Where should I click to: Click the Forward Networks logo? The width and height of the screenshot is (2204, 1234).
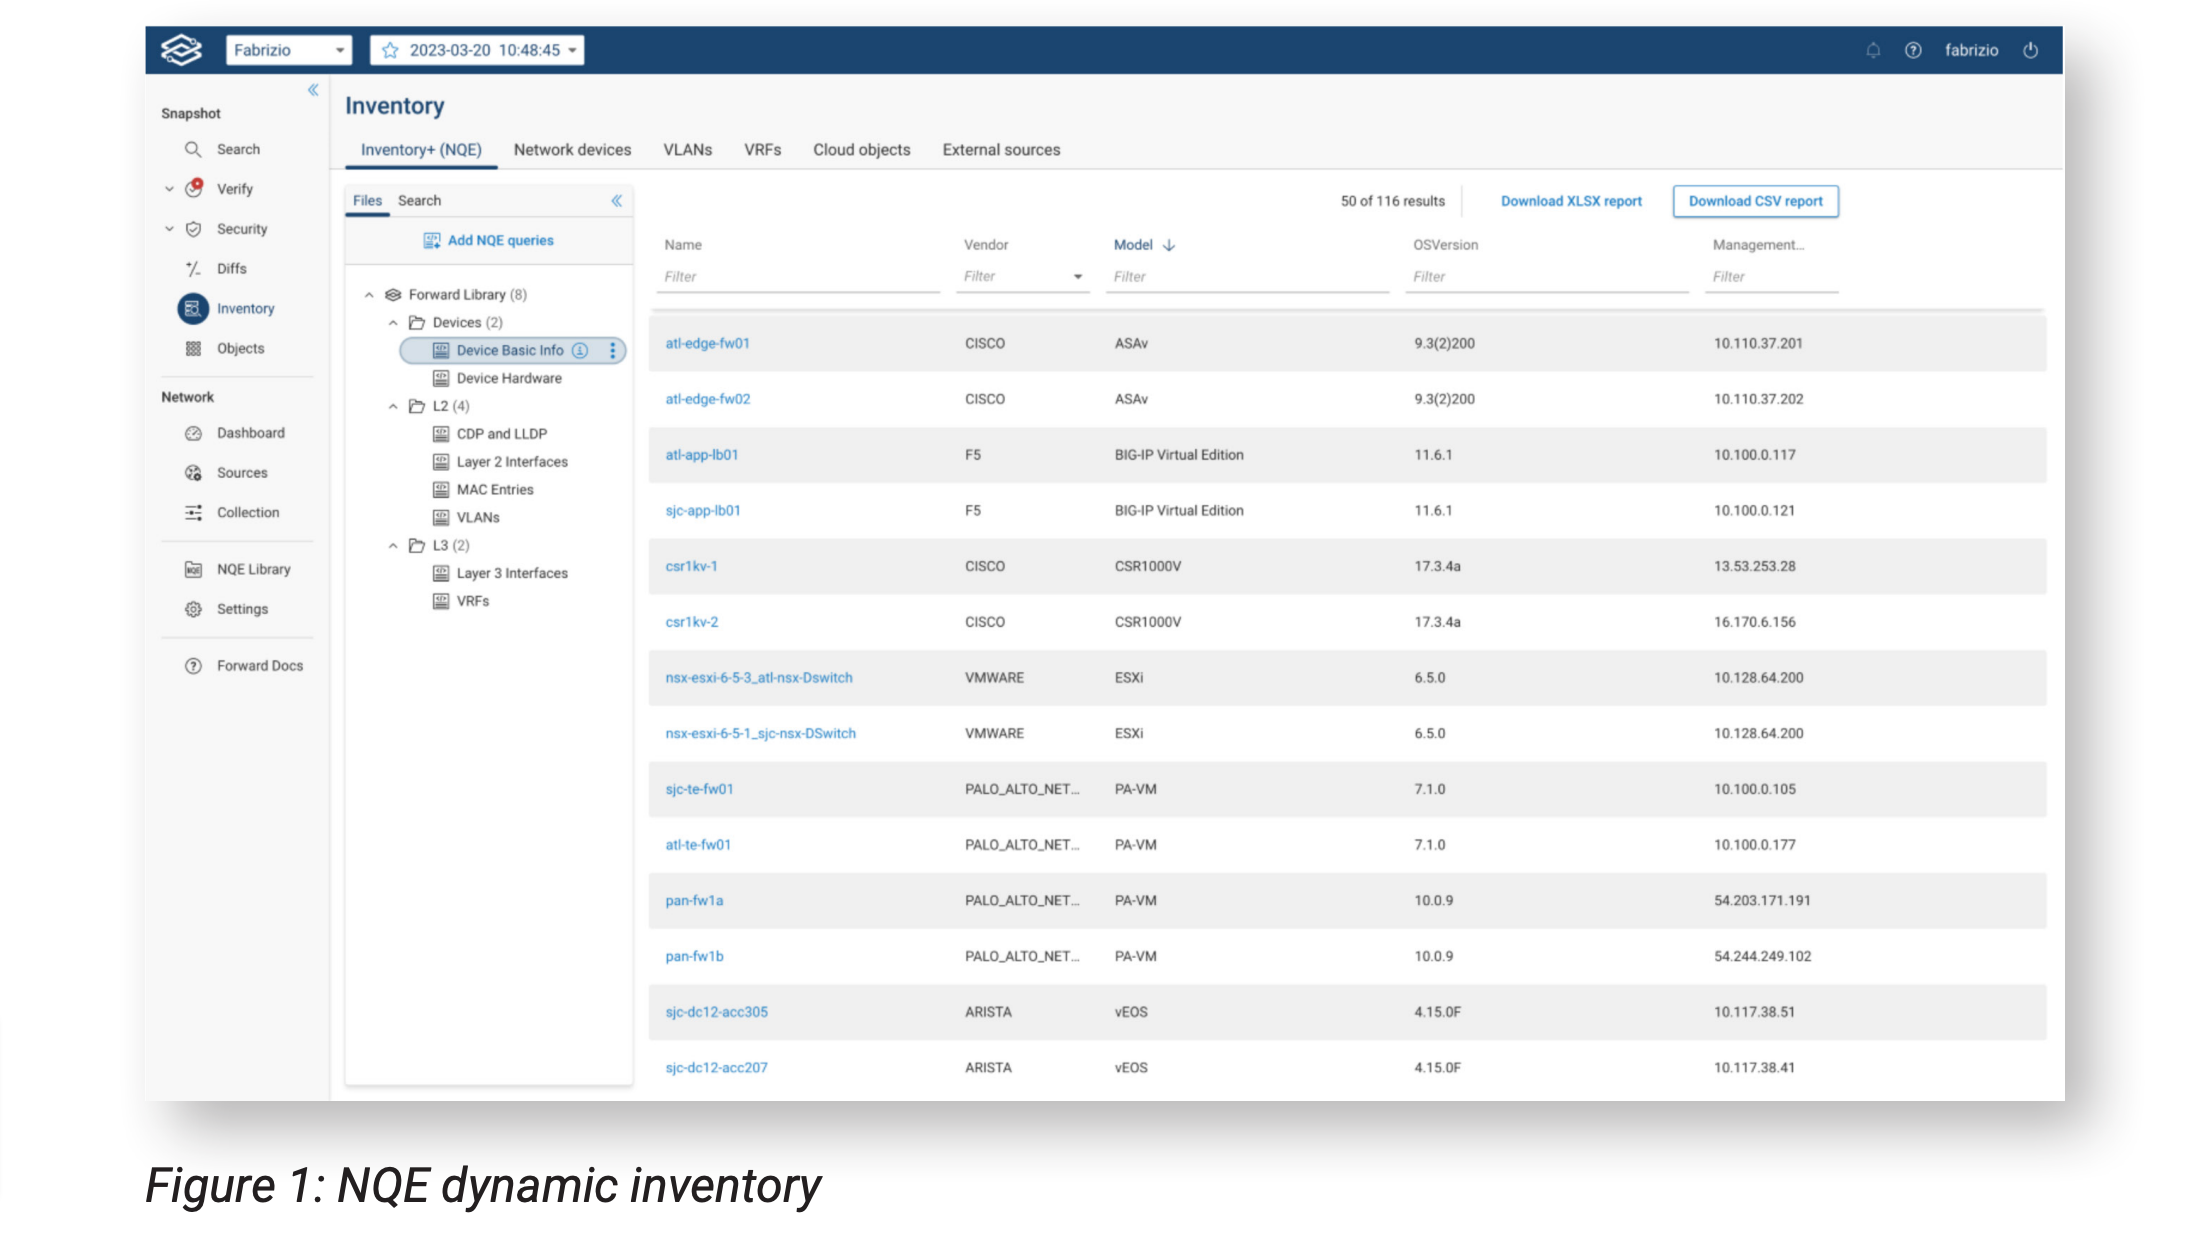click(x=182, y=50)
